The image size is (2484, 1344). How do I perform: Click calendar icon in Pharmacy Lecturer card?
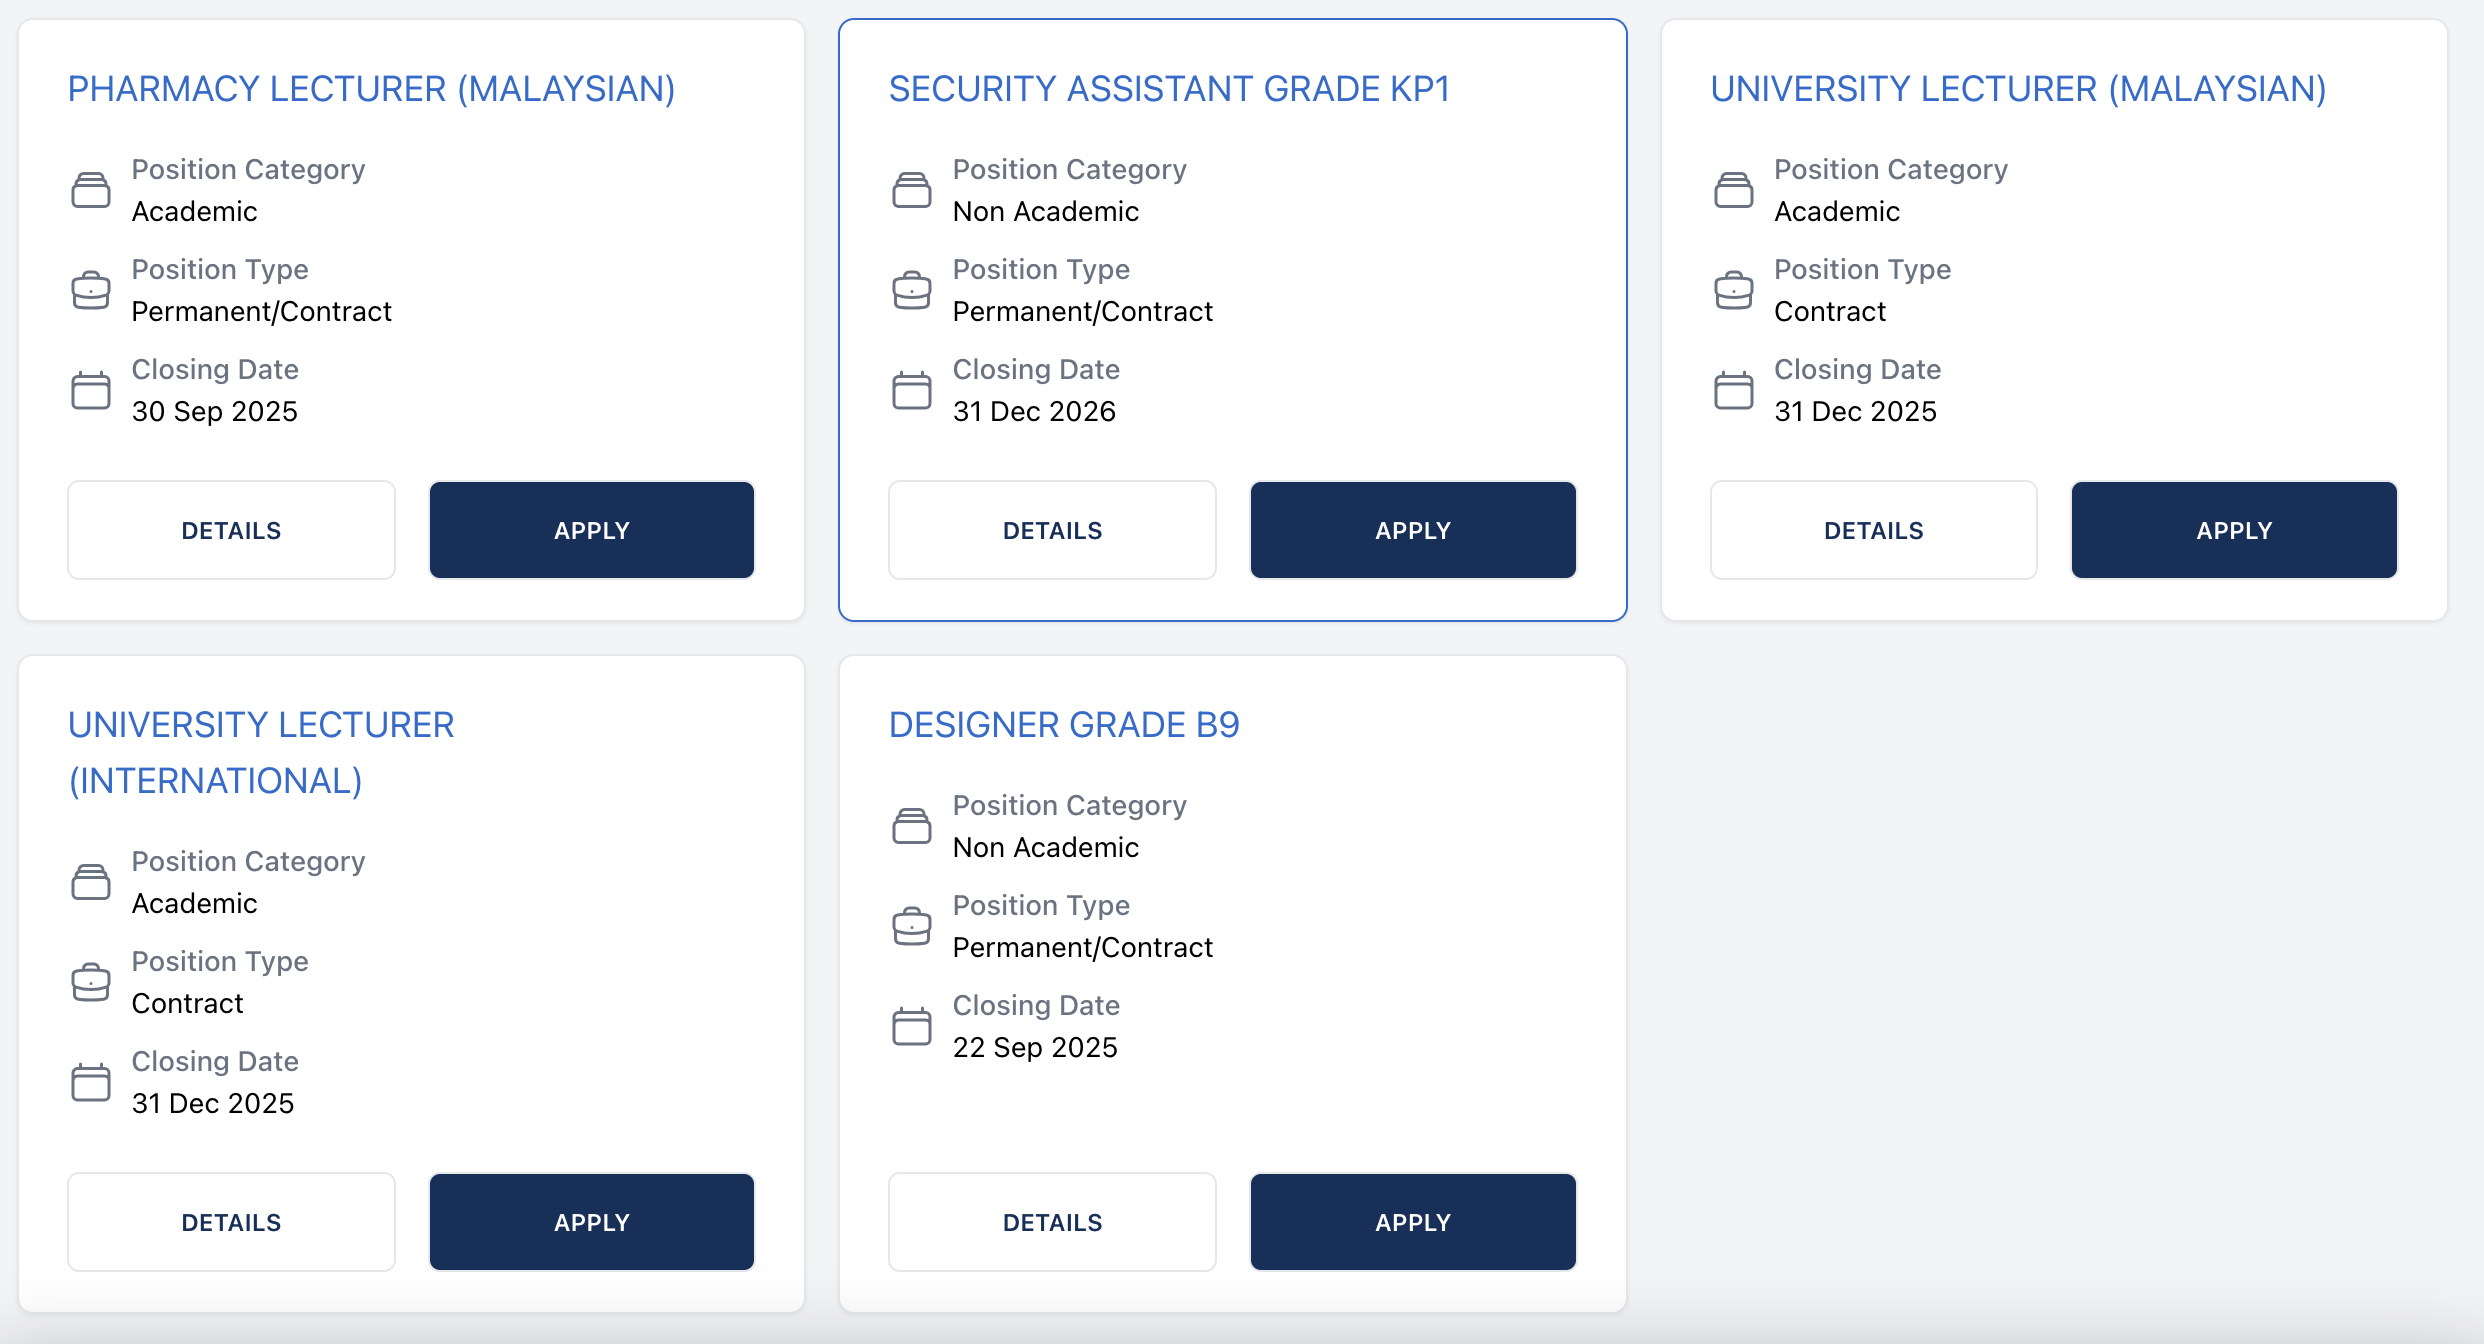[91, 390]
